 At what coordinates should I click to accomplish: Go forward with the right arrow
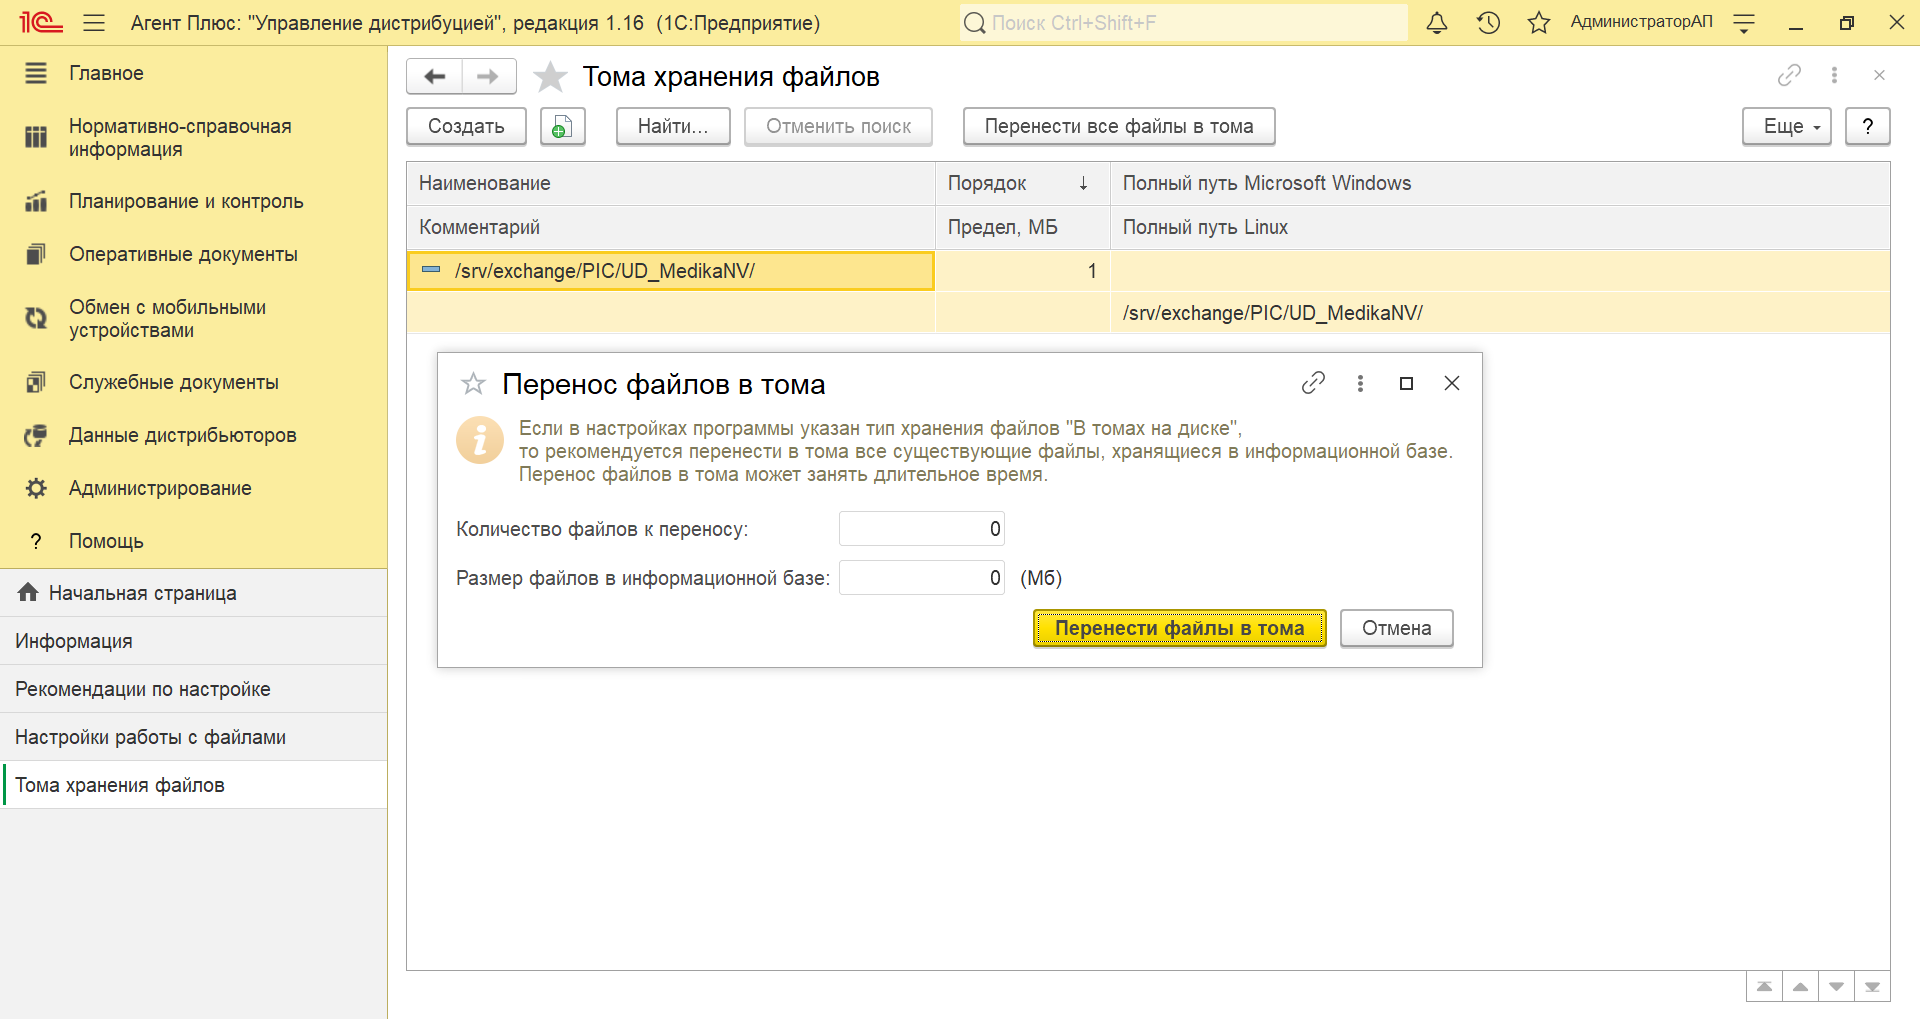coord(488,76)
